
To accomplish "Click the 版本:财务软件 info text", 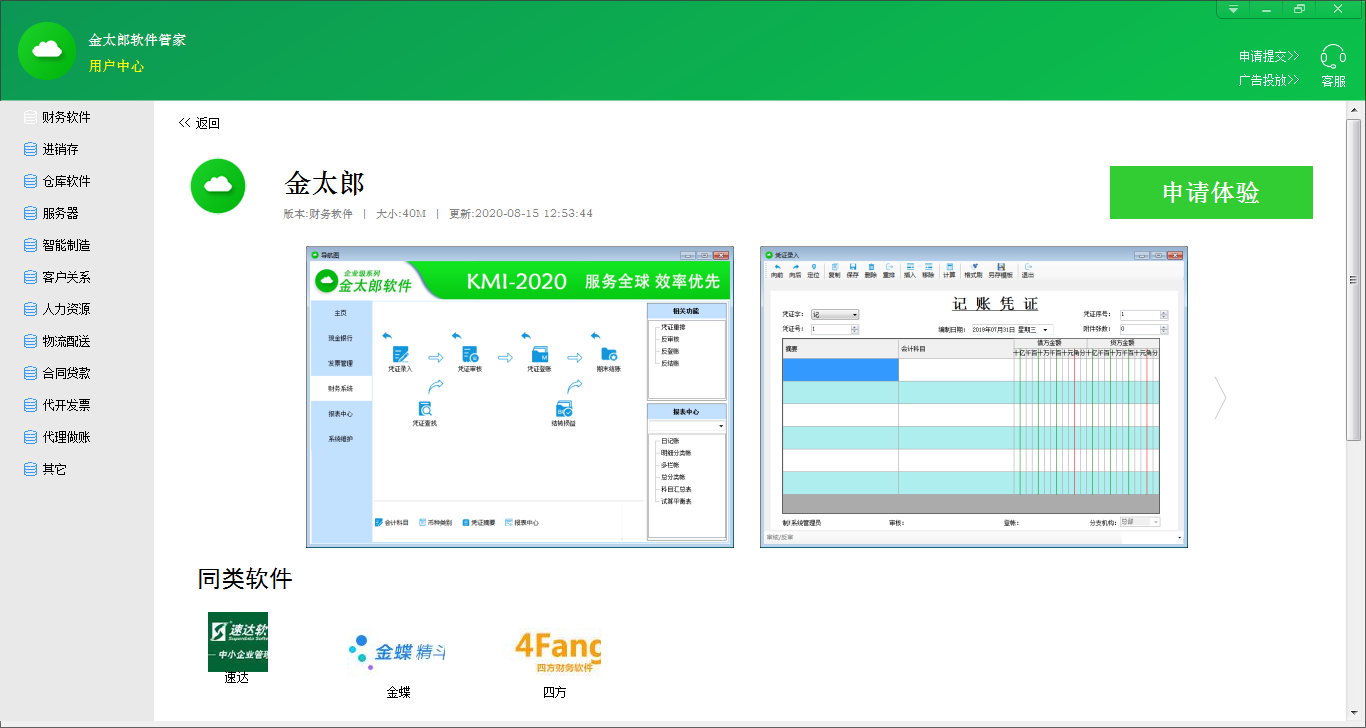I will tap(319, 214).
